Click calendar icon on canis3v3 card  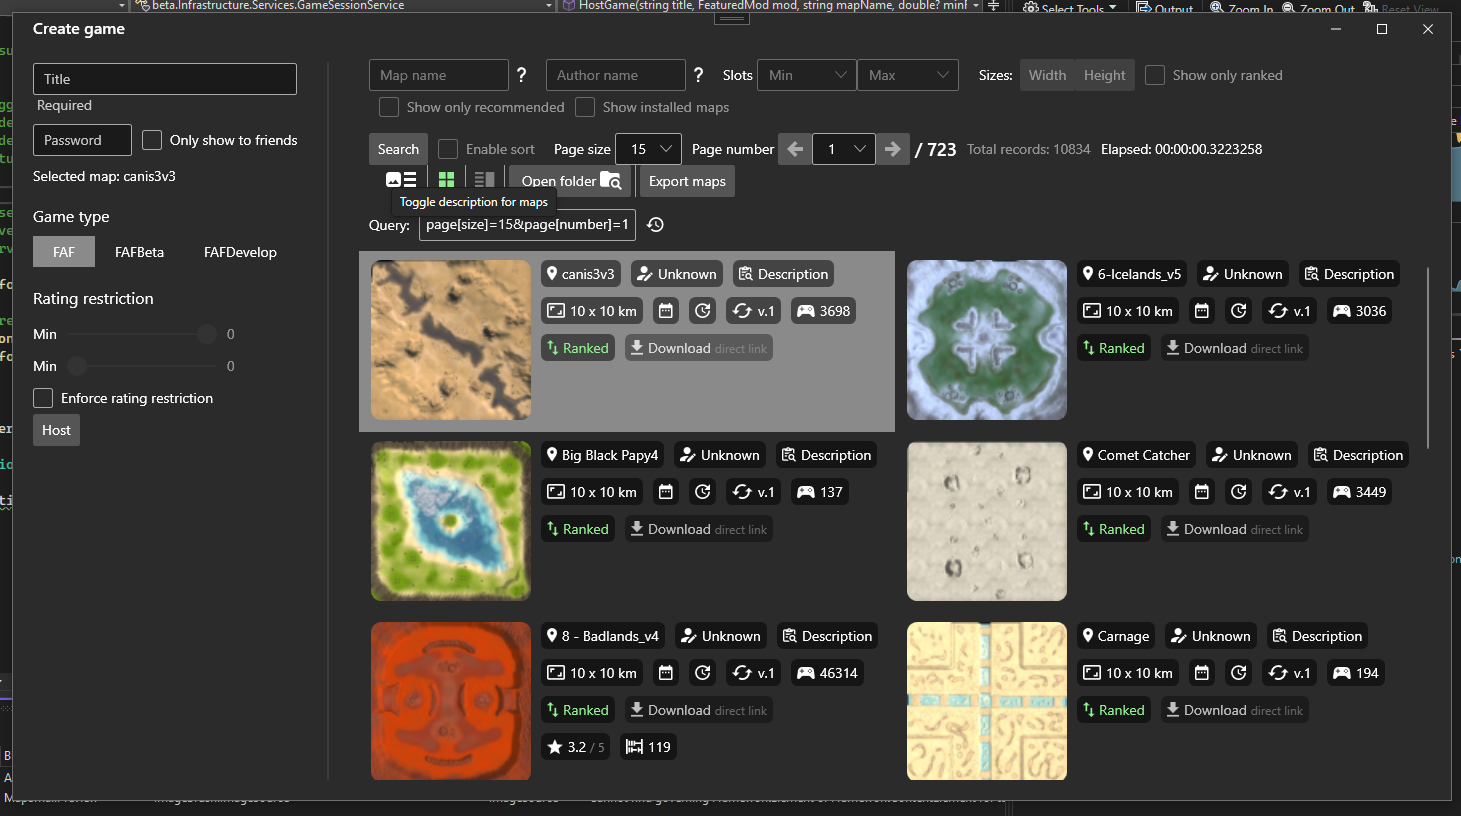pos(666,311)
